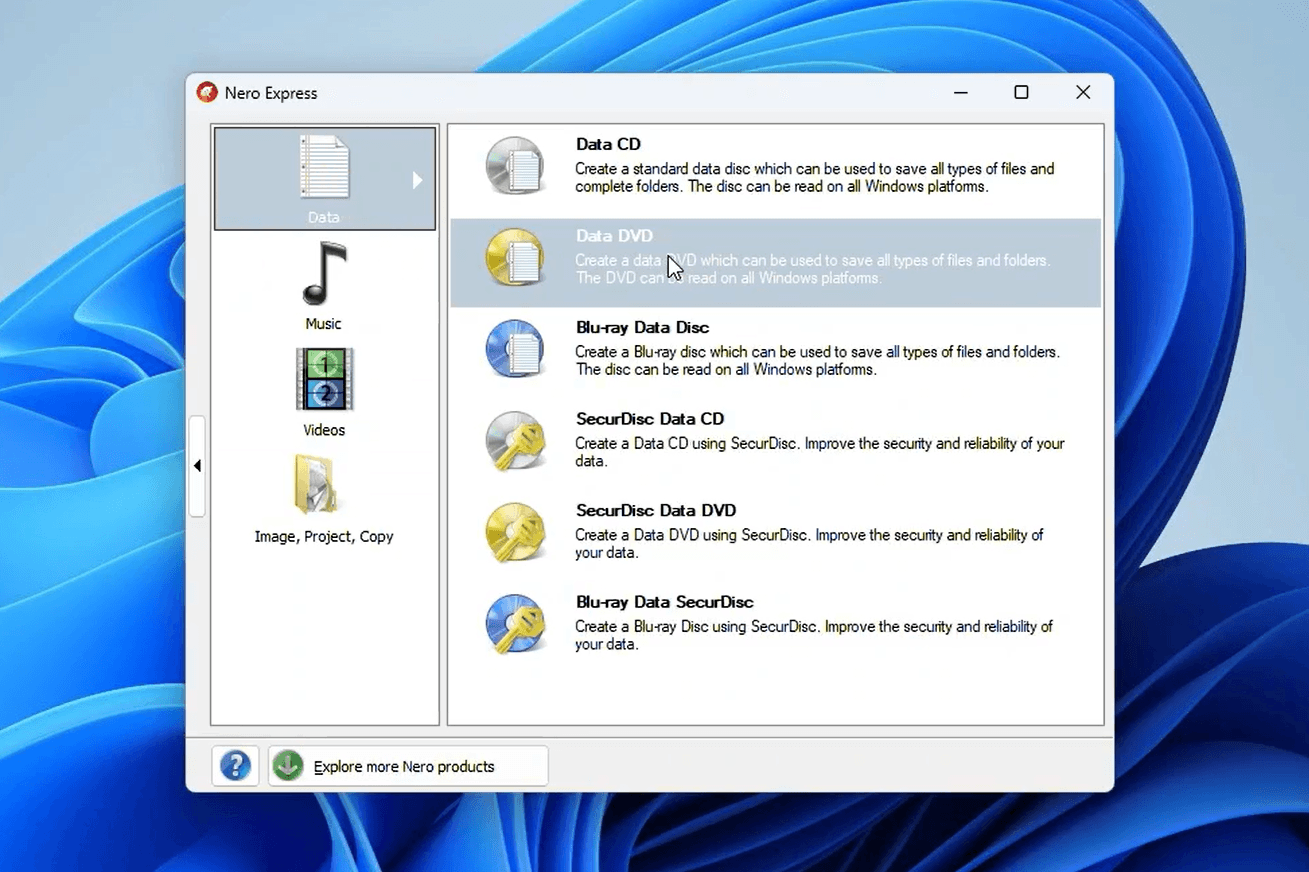This screenshot has height=872, width=1309.
Task: Click the 'Create a Data DVD using SecurDisc' description
Action: click(x=809, y=544)
